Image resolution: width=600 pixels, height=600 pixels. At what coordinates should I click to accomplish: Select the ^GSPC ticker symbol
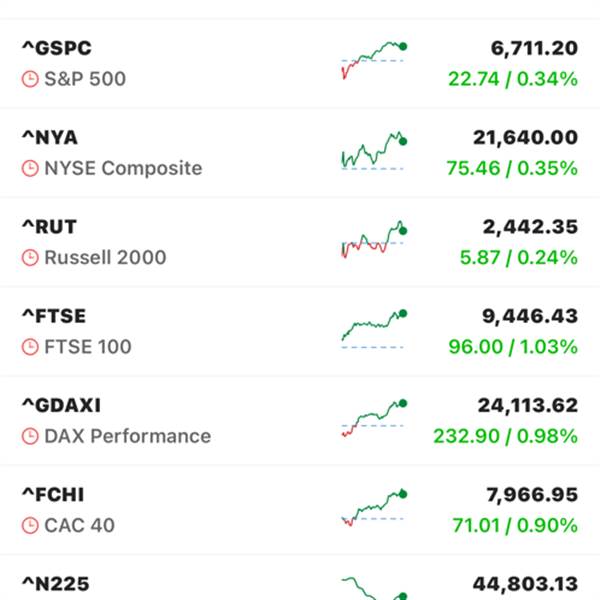coord(57,48)
